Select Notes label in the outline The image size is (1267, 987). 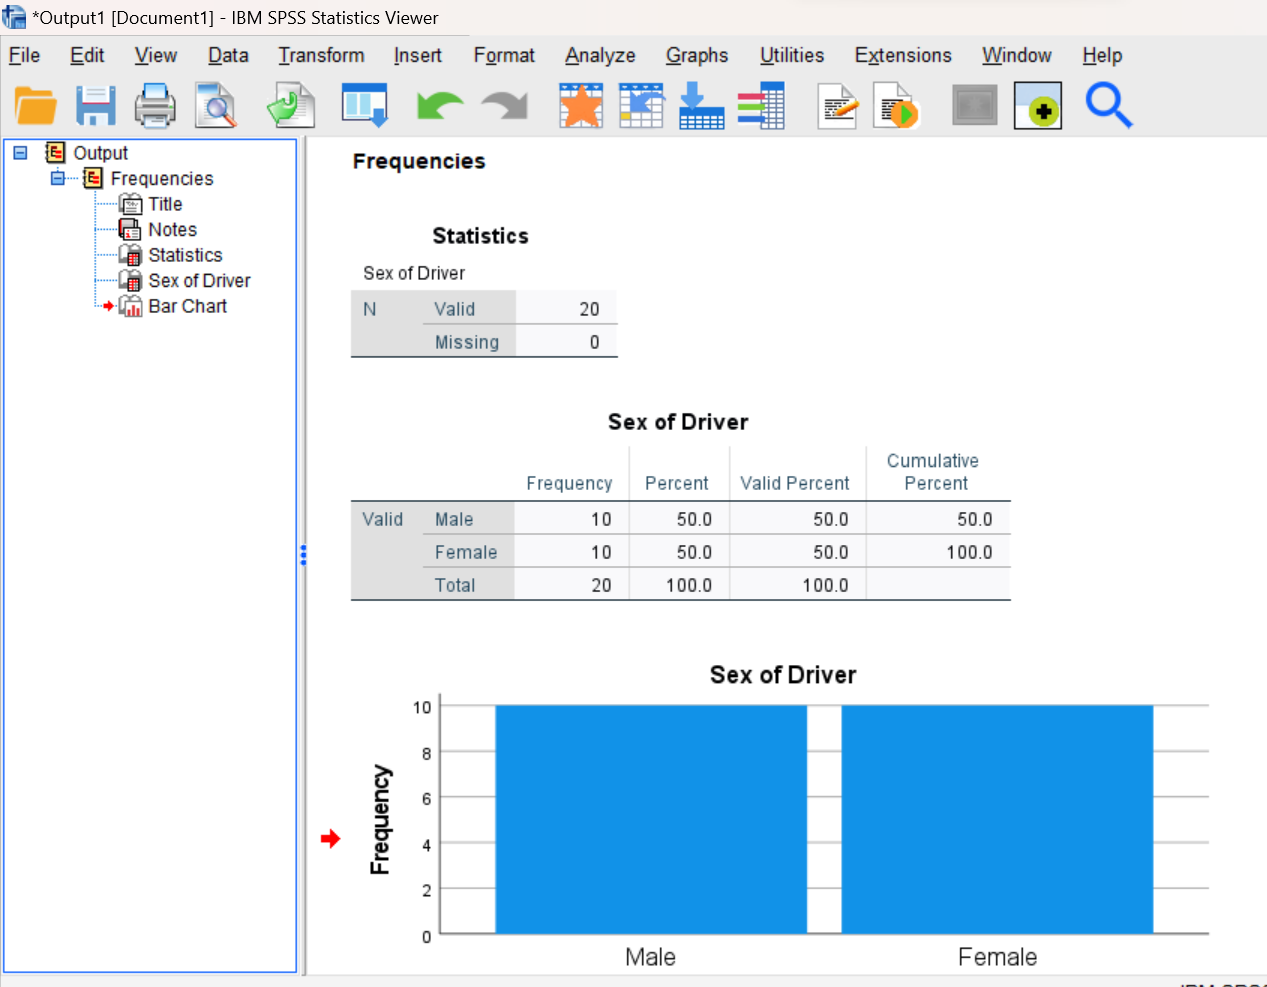(173, 230)
